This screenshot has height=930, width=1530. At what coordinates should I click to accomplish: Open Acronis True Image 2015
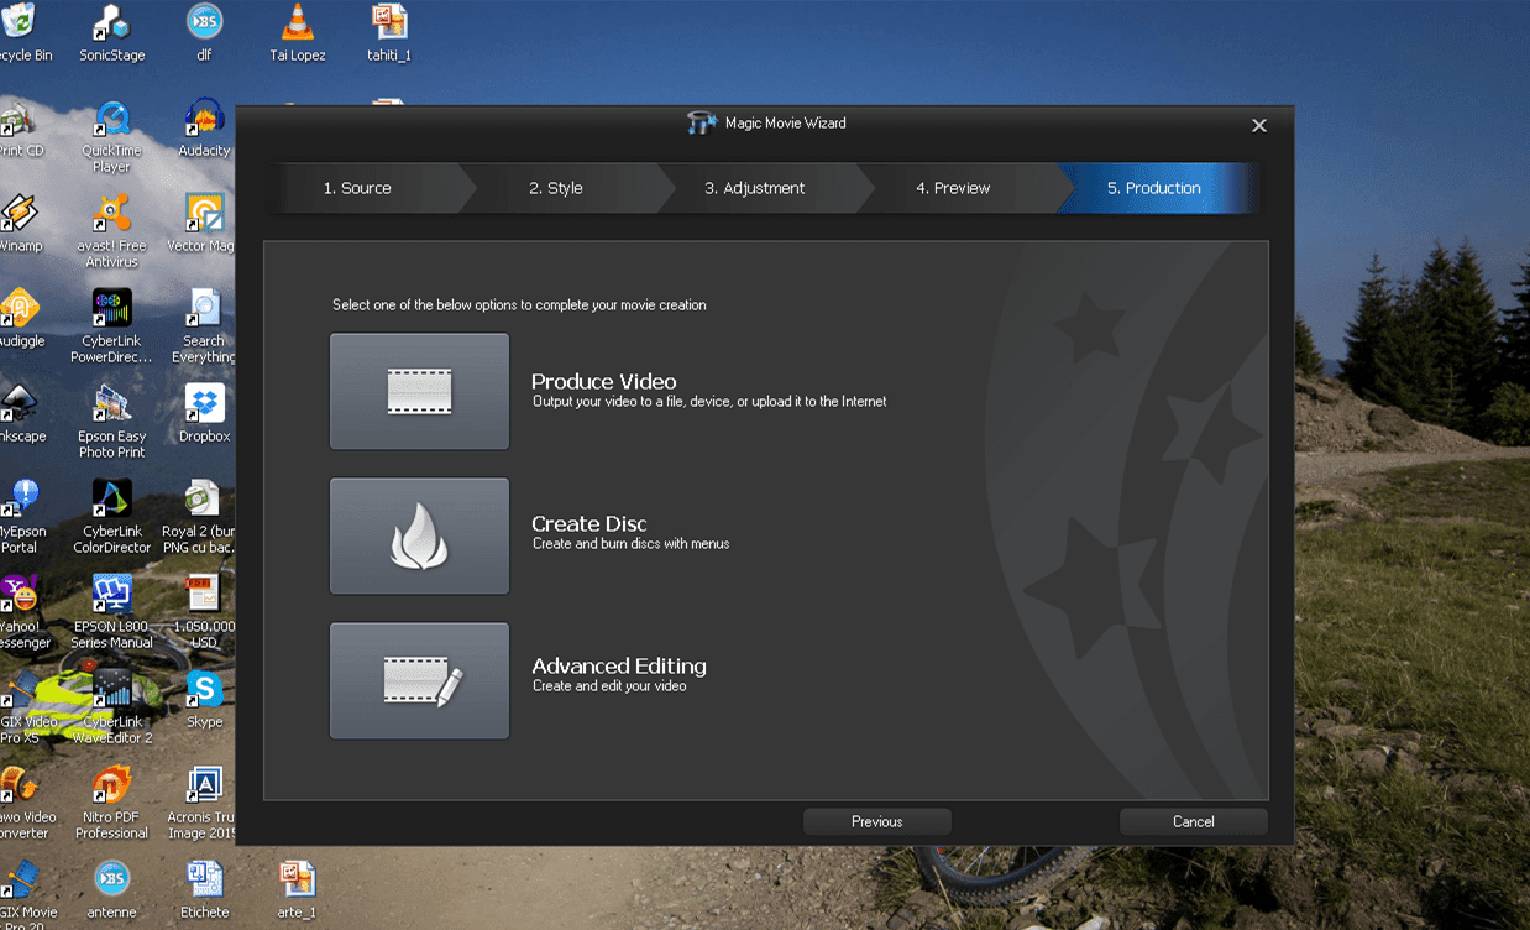point(203,785)
